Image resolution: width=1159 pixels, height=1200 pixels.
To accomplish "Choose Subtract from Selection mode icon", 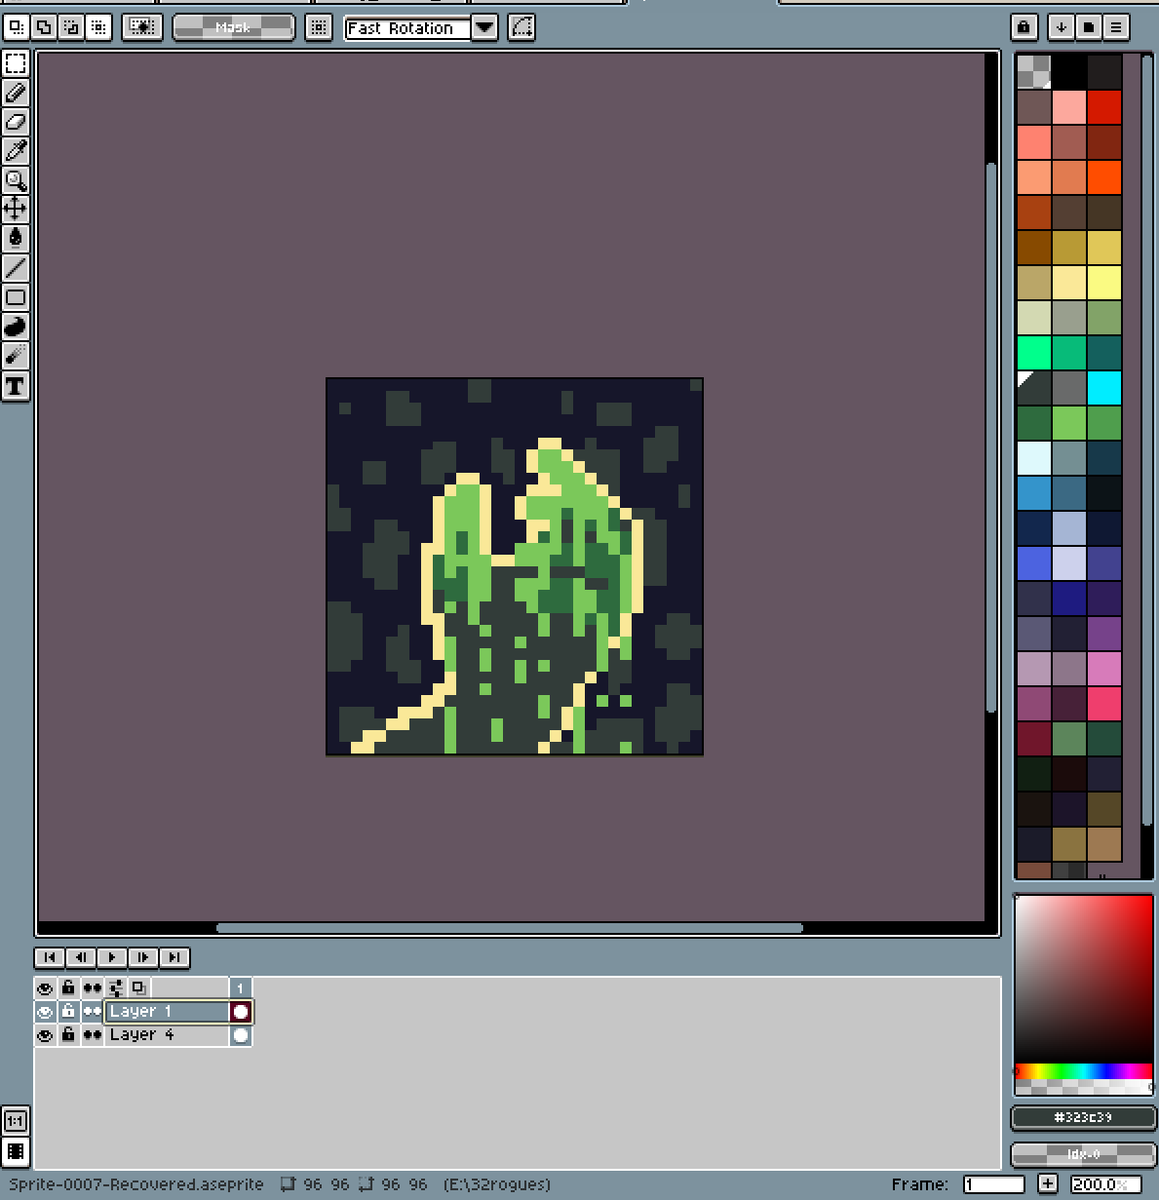I will coord(71,27).
